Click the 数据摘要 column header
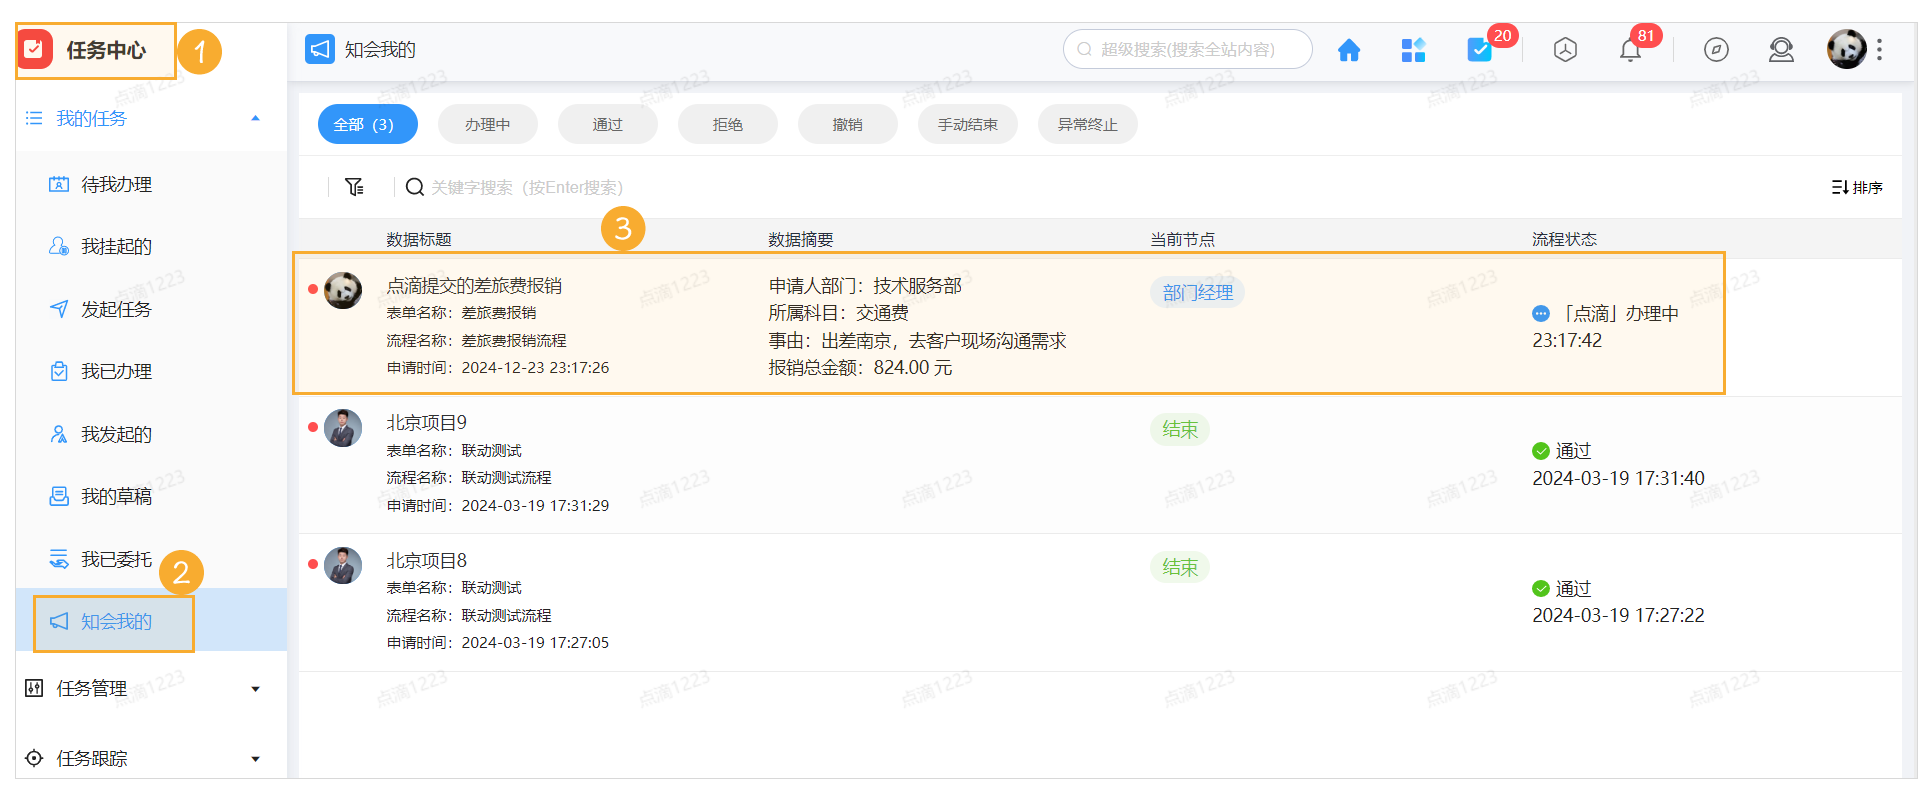This screenshot has width=1925, height=790. [801, 239]
